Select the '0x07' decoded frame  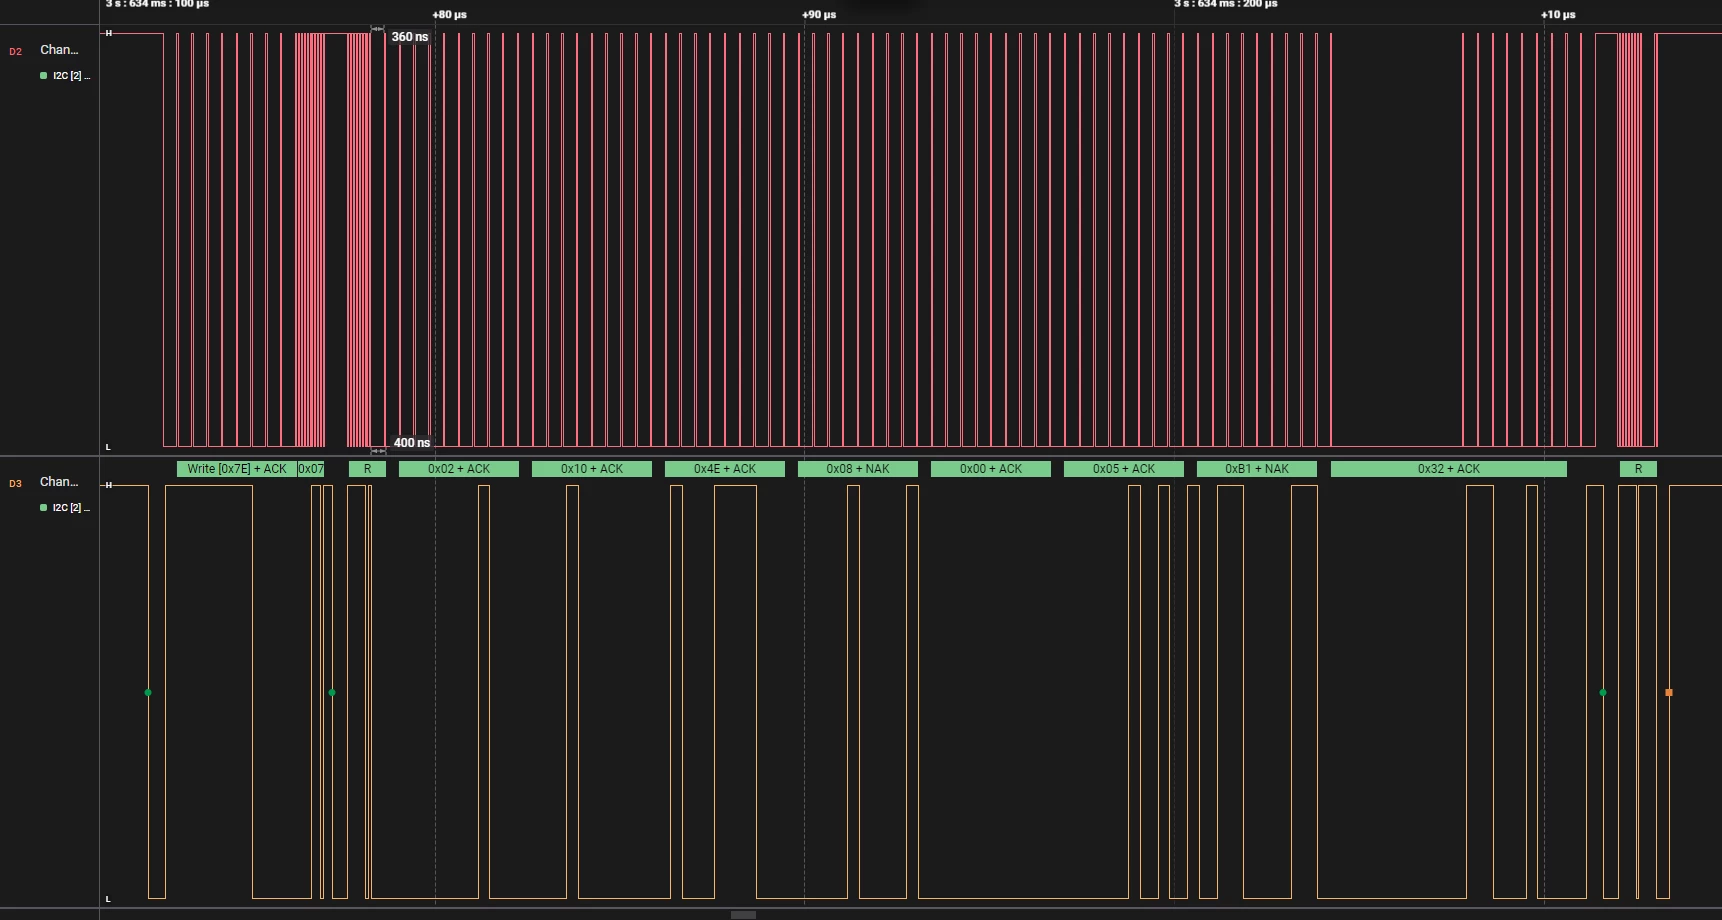click(x=311, y=469)
